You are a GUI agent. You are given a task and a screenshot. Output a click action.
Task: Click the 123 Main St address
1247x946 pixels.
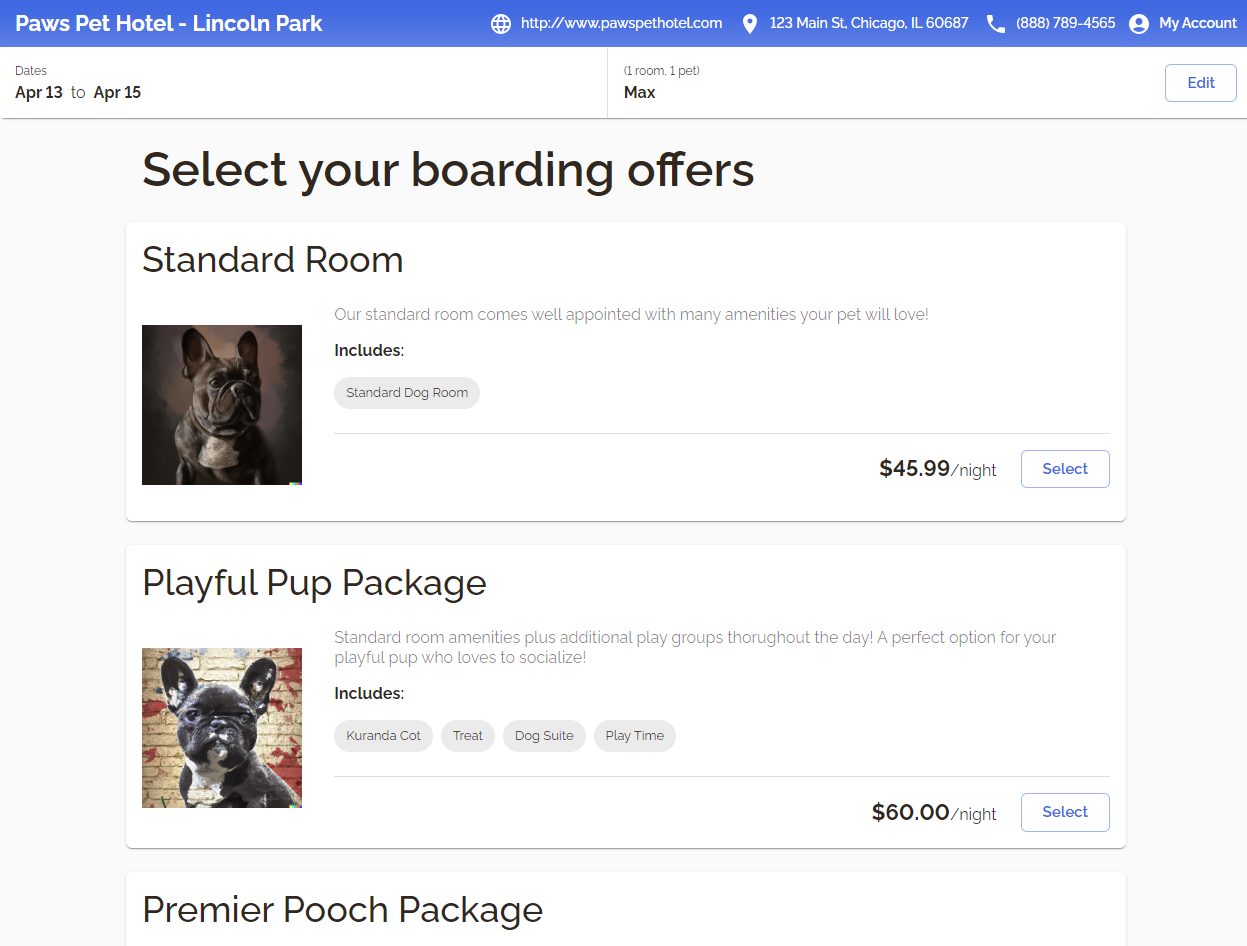(x=869, y=23)
